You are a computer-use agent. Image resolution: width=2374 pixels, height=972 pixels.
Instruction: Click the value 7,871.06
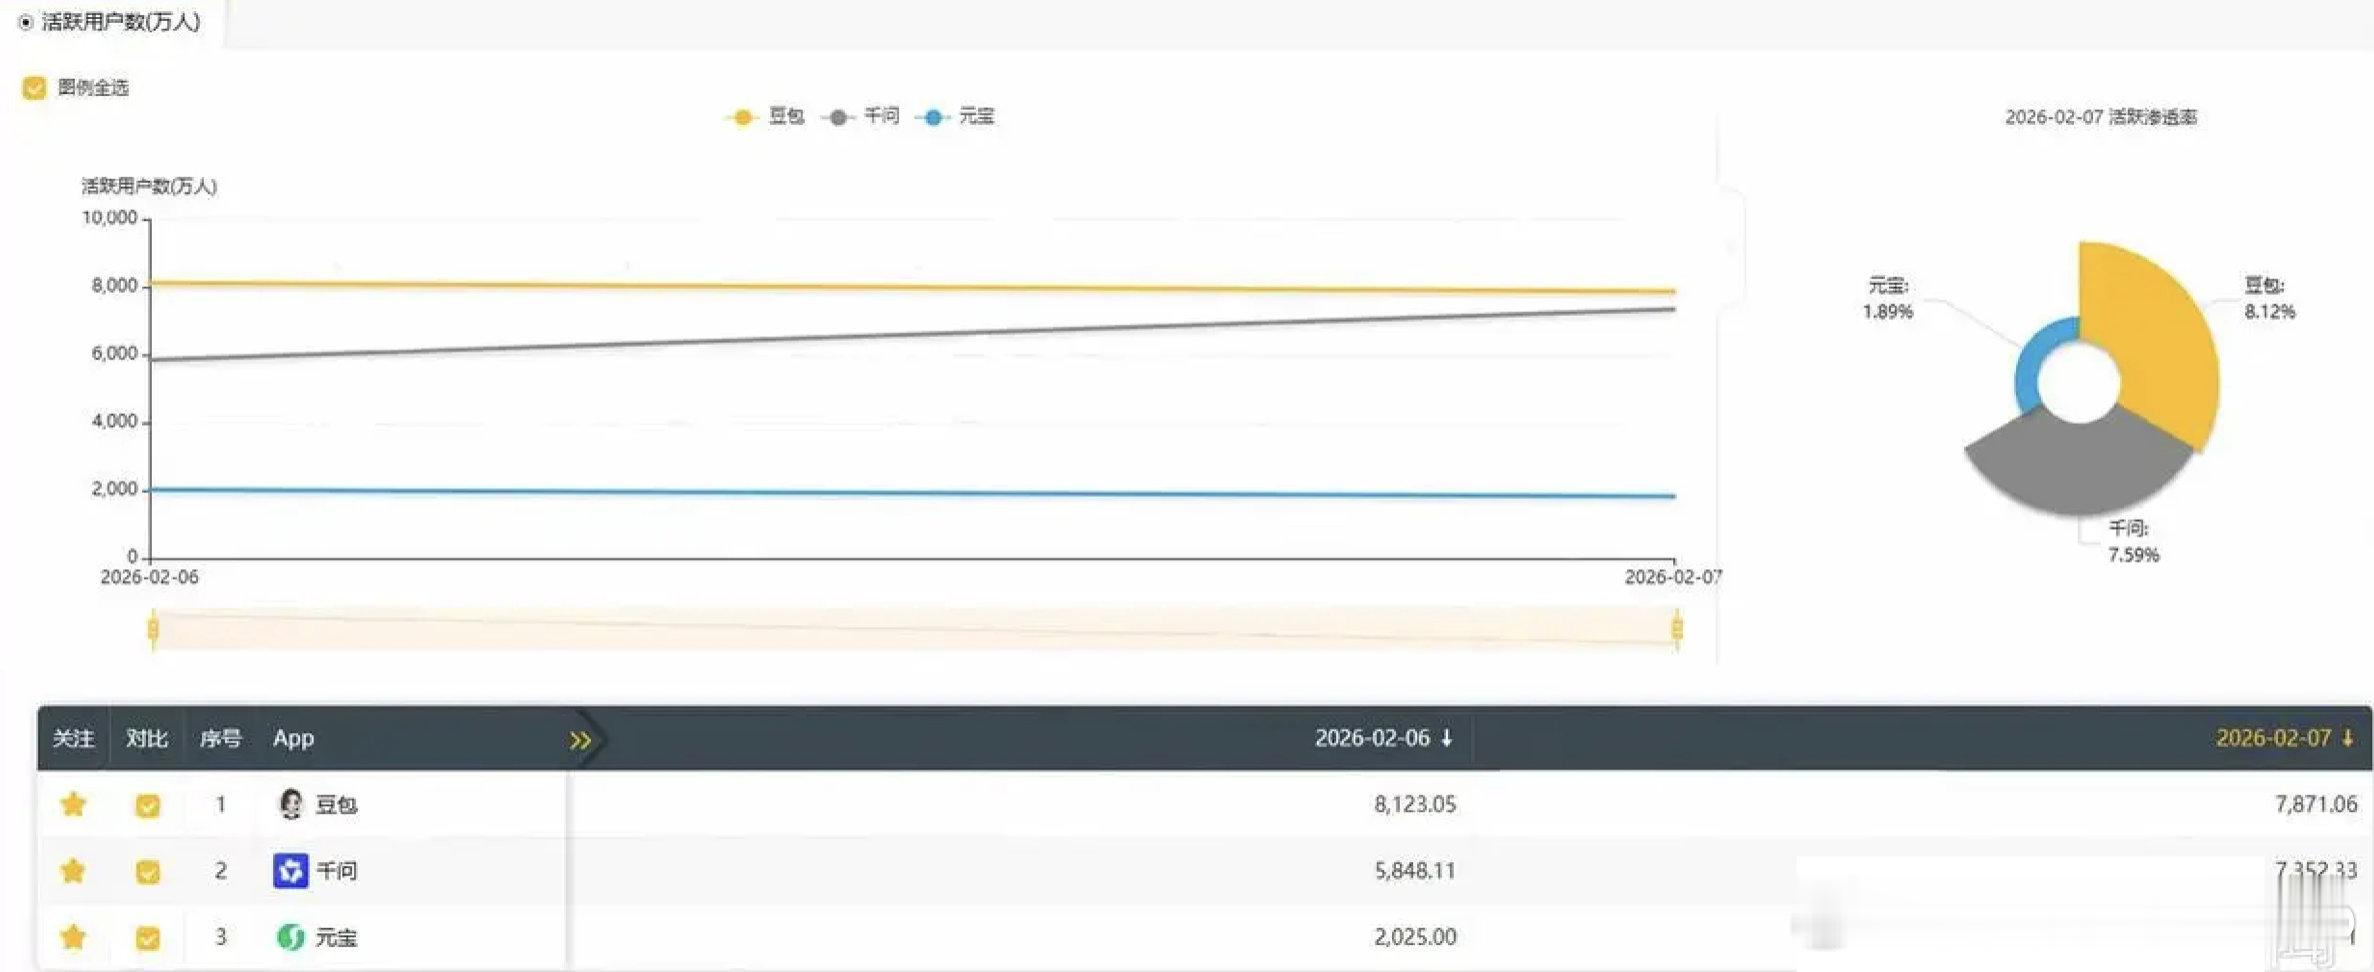click(x=2316, y=804)
